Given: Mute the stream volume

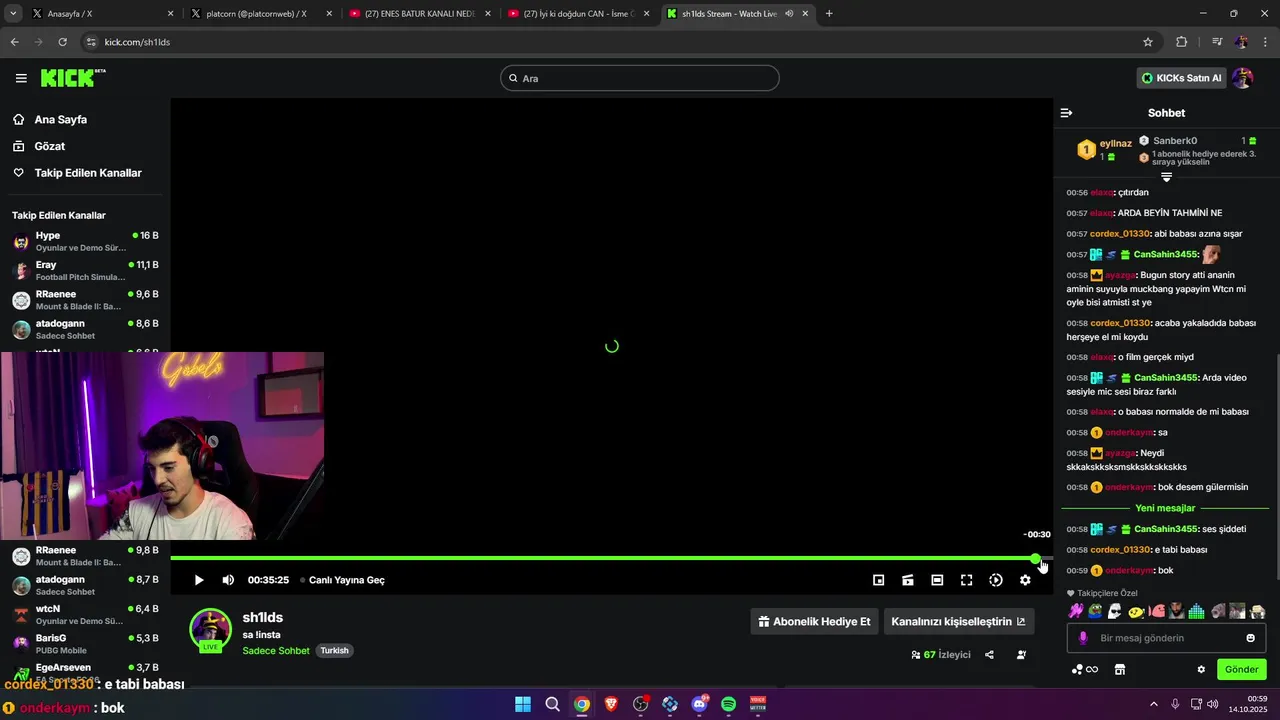Looking at the screenshot, I should (228, 580).
